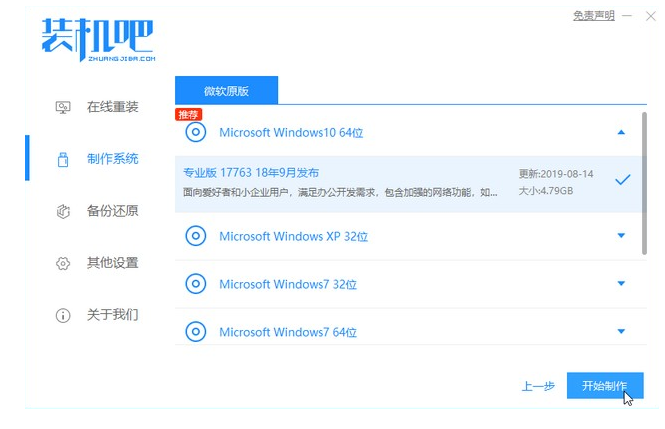Click the disc icon beside Windows7 32位

(x=196, y=284)
